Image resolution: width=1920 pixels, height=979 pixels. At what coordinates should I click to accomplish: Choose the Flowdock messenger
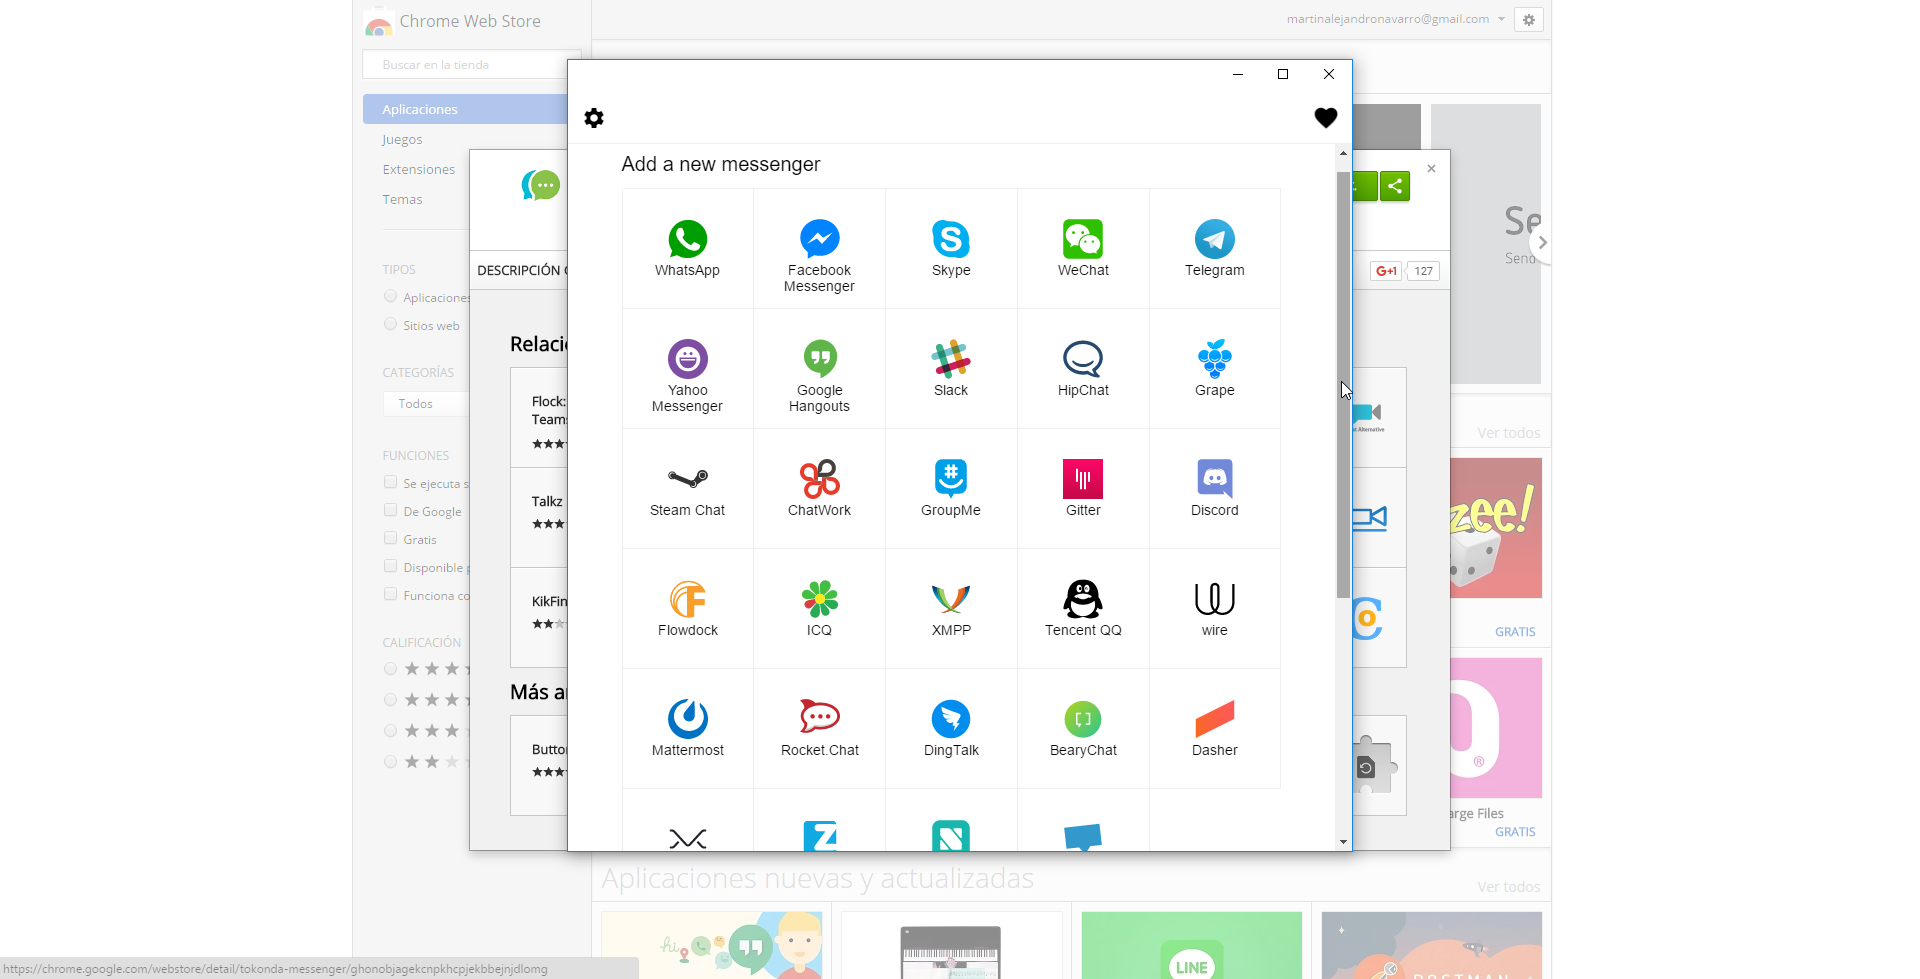coord(687,609)
